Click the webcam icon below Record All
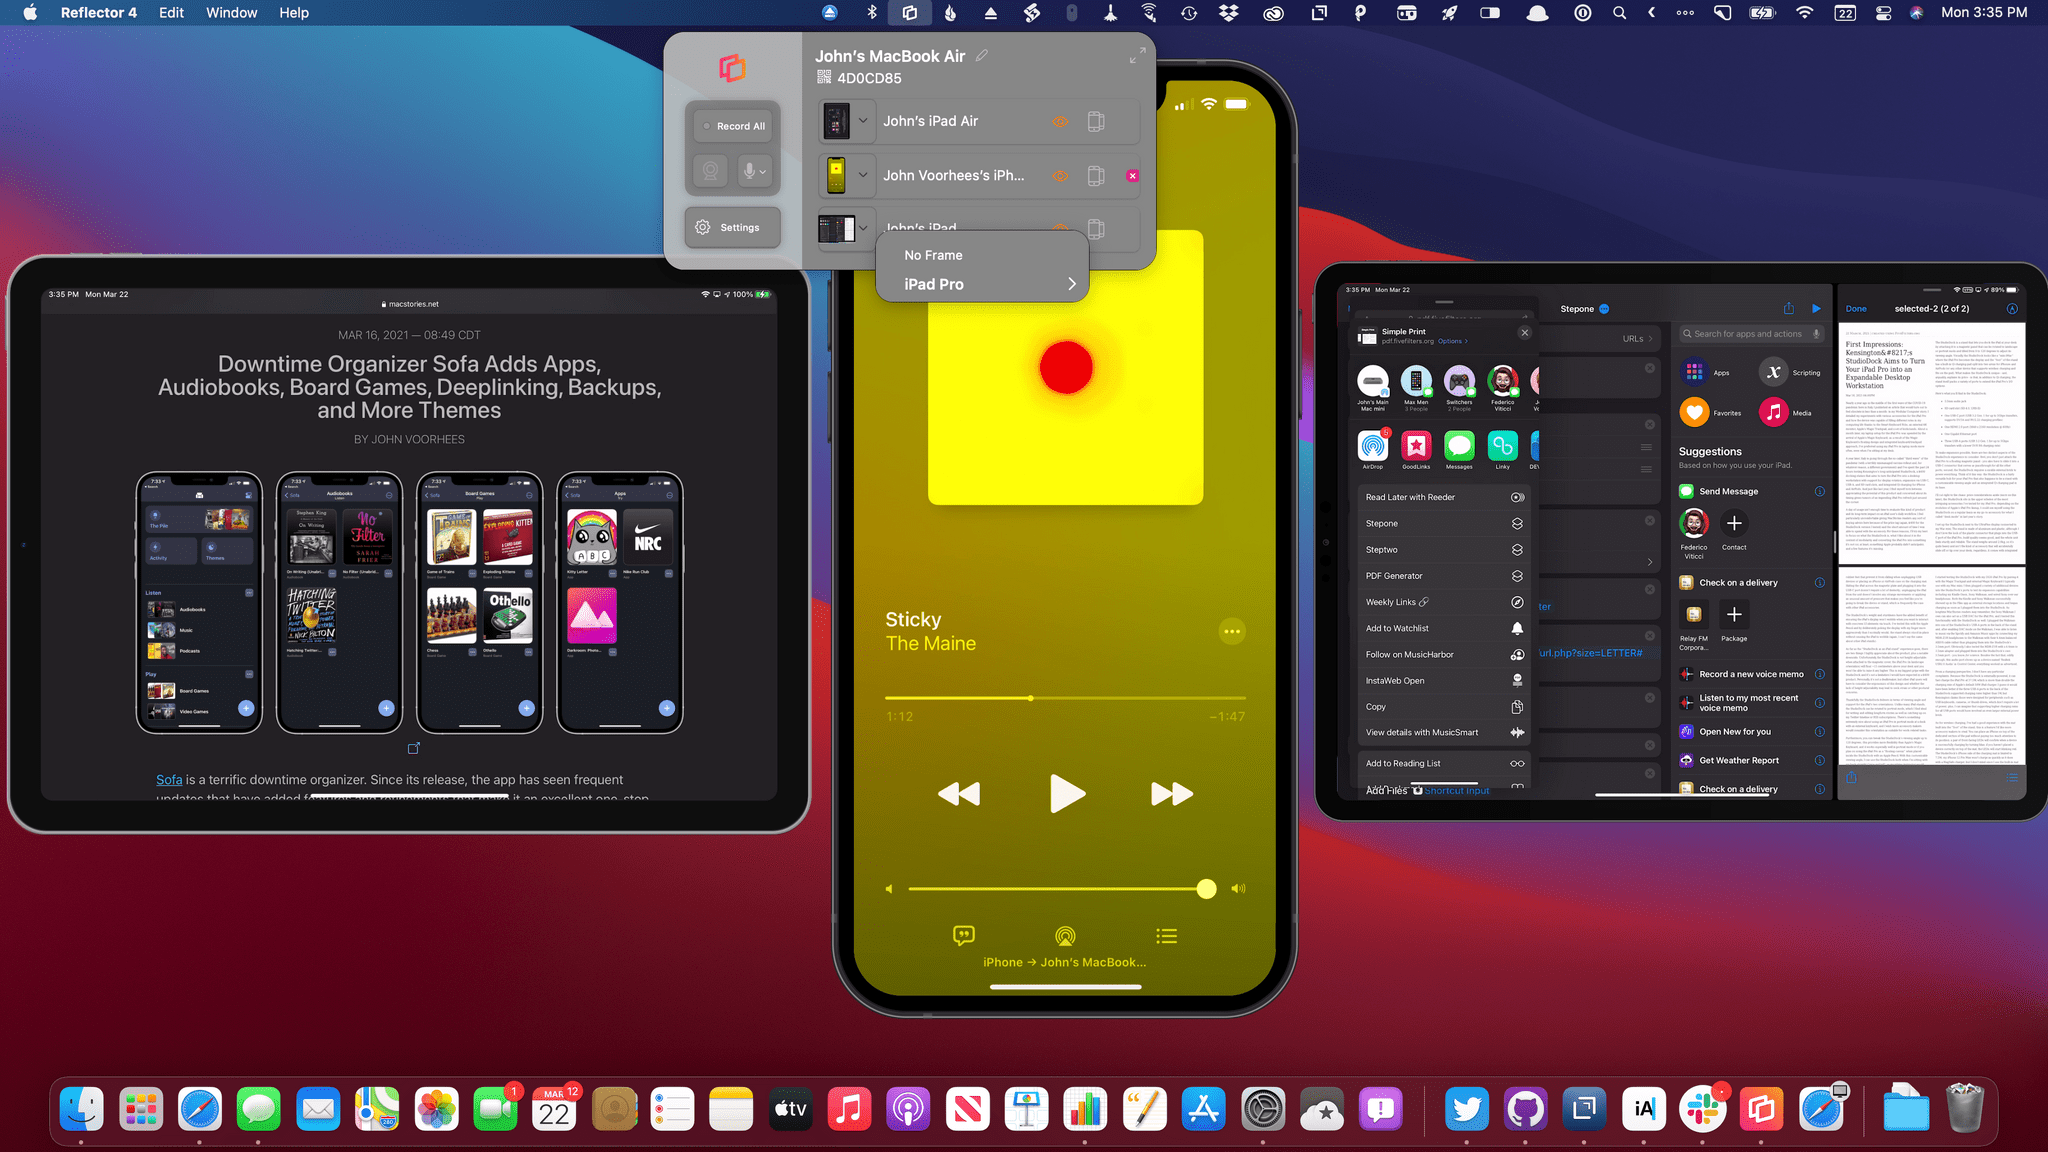The height and width of the screenshot is (1152, 2048). pyautogui.click(x=710, y=171)
